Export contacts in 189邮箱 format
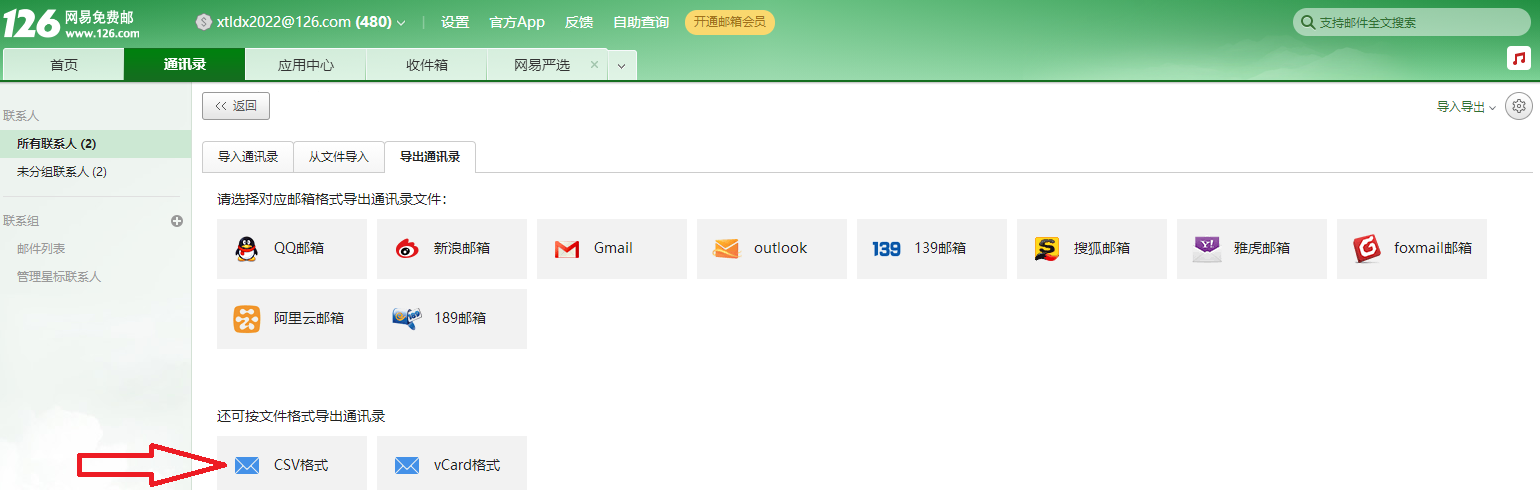This screenshot has height=490, width=1540. coord(452,319)
